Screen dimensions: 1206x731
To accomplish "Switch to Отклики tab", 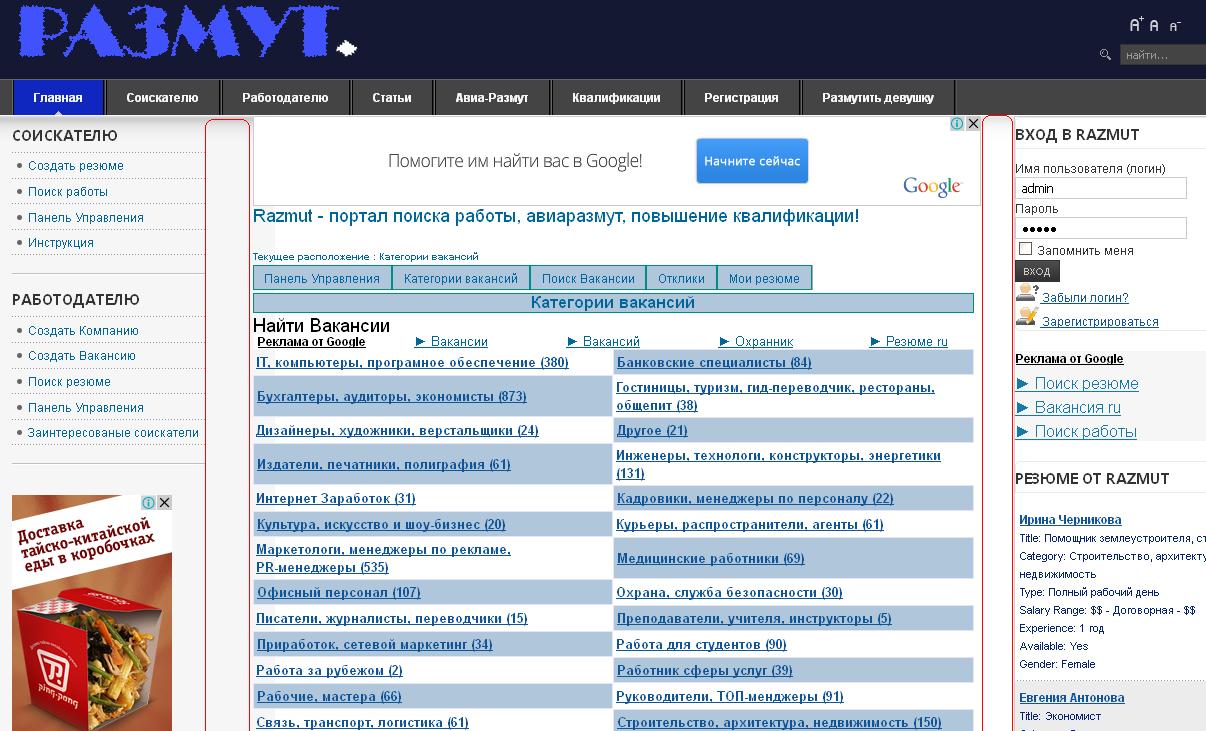I will point(682,278).
